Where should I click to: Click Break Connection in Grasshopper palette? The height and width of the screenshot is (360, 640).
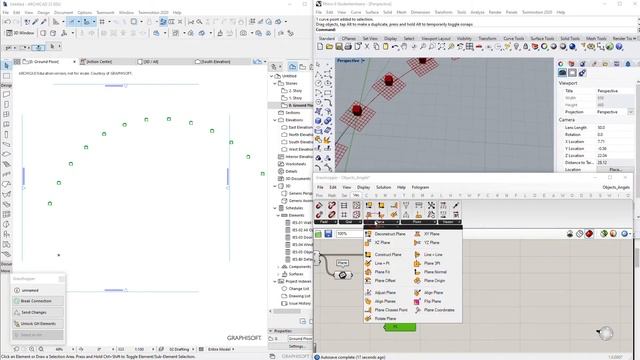tap(38, 301)
